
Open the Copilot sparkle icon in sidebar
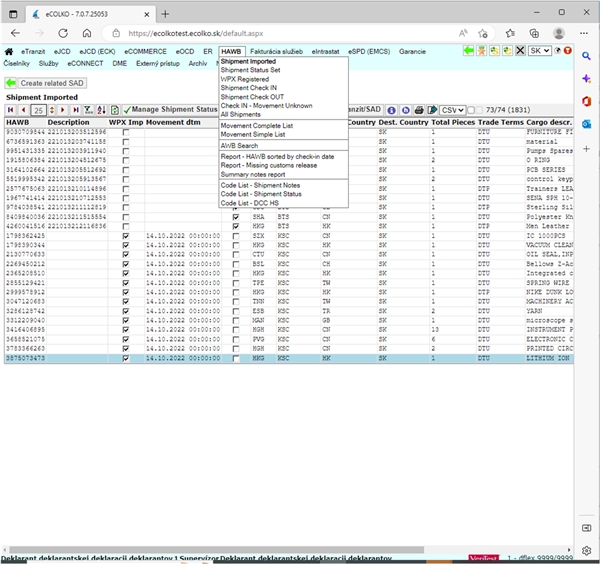coord(586,79)
